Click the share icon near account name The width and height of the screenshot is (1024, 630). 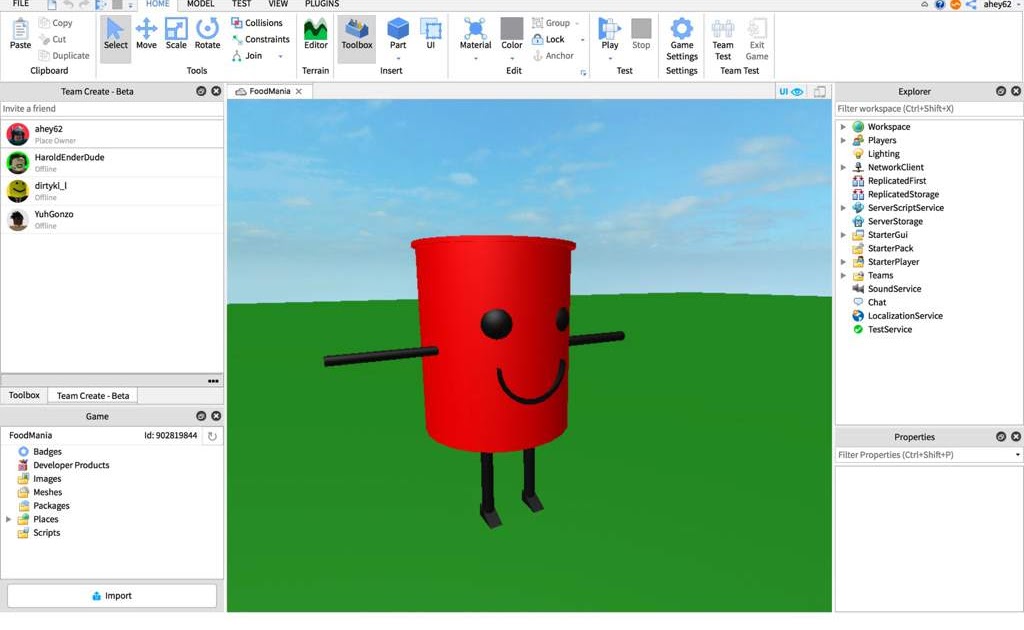[x=970, y=5]
